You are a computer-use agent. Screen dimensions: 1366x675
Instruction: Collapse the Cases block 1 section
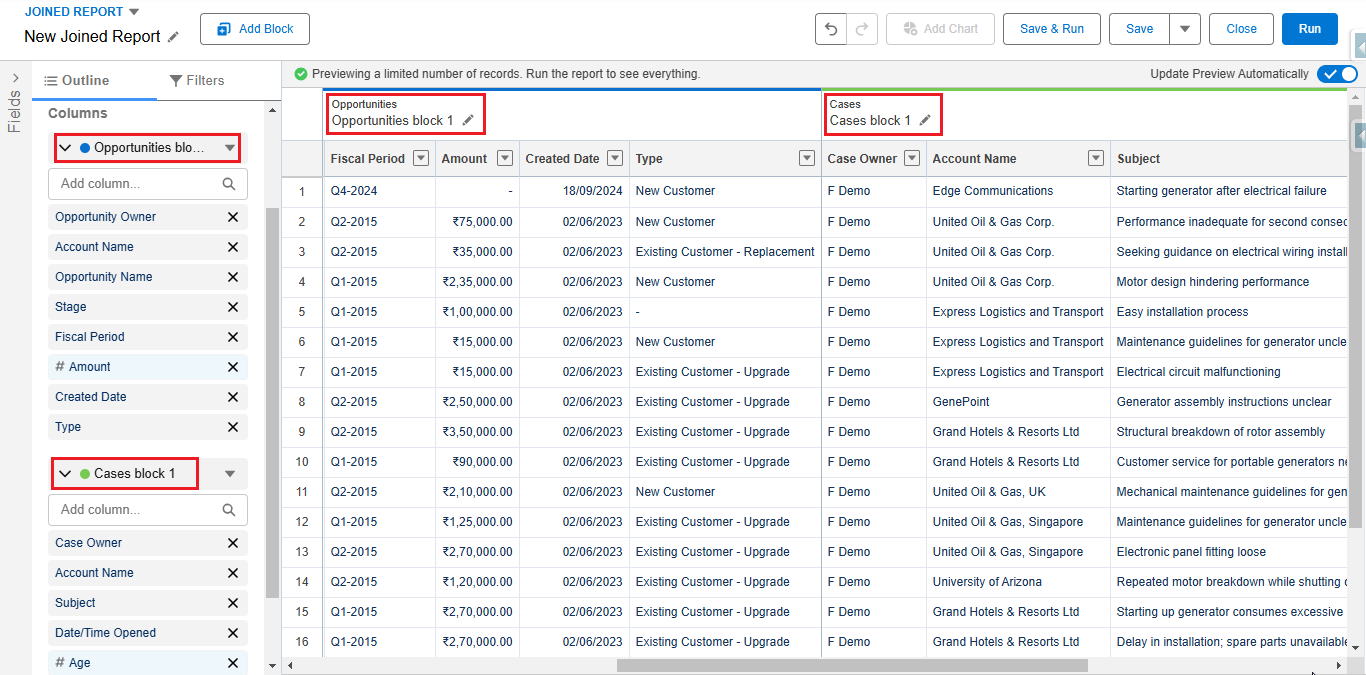coord(66,472)
